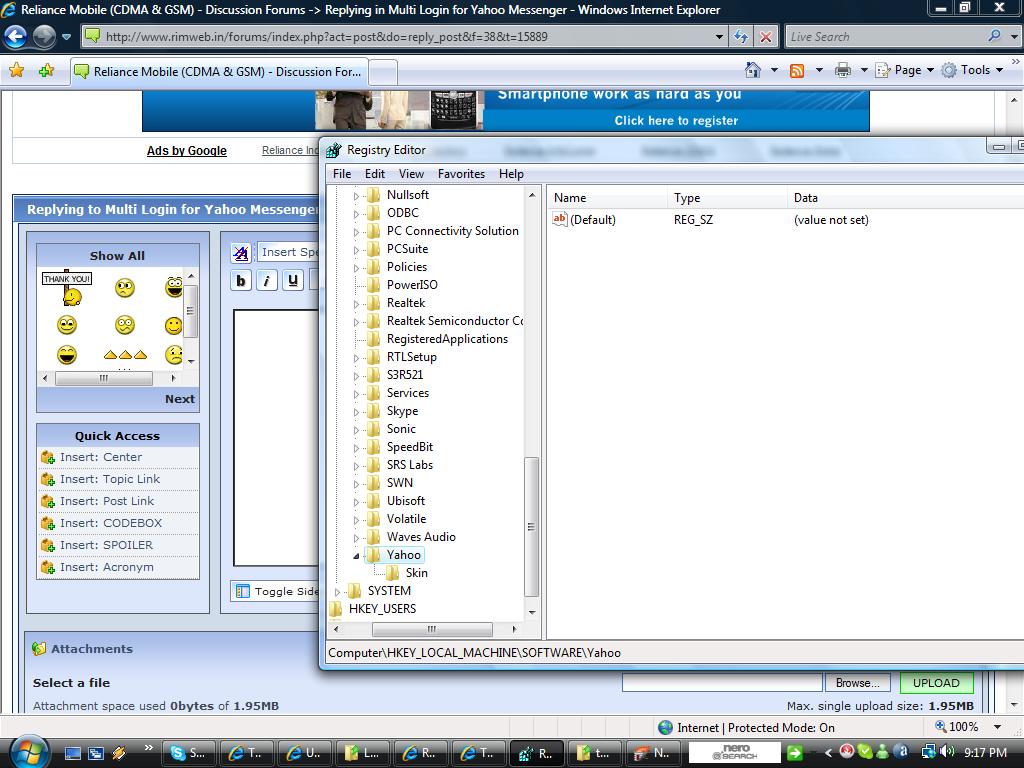Open the Recent Pages dropdown arrow

[x=66, y=37]
